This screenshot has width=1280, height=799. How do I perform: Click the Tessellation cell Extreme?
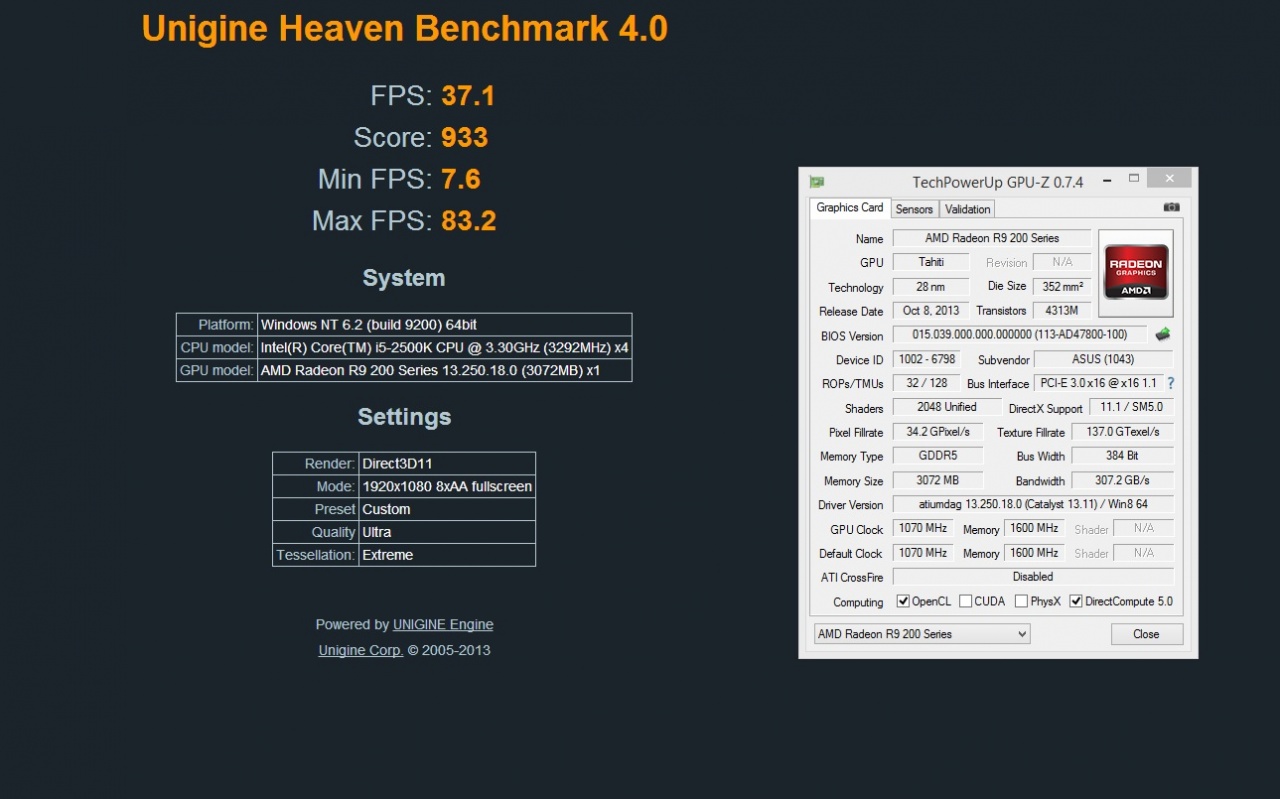point(447,555)
